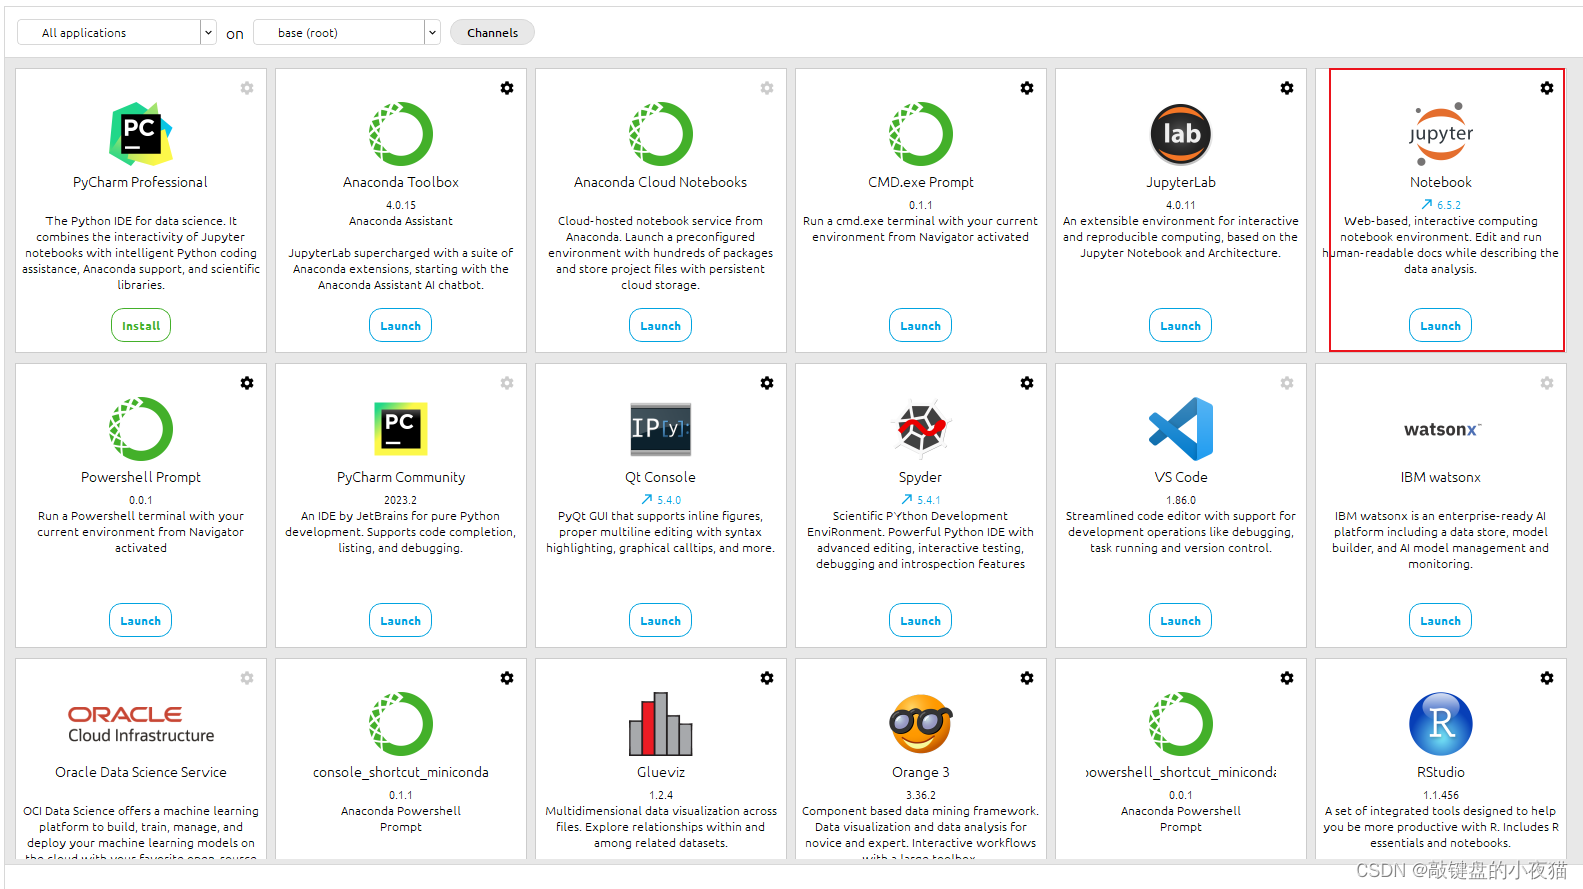1583x889 pixels.
Task: Click the JupyterLab lab icon
Action: (x=1181, y=134)
